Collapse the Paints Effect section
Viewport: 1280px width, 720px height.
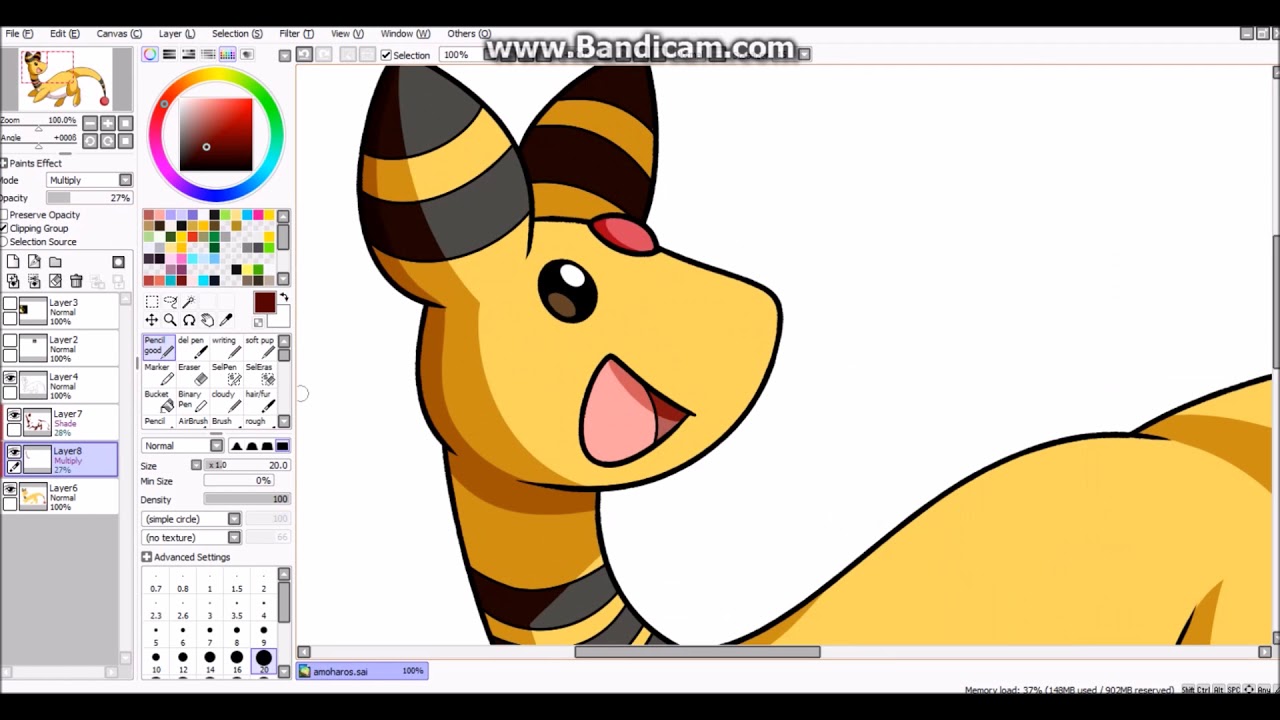(4, 163)
